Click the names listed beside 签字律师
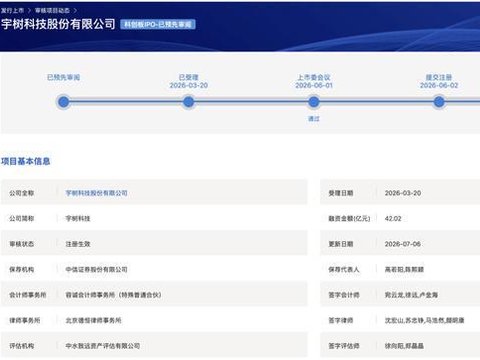The width and height of the screenshot is (480, 360). click(x=425, y=320)
